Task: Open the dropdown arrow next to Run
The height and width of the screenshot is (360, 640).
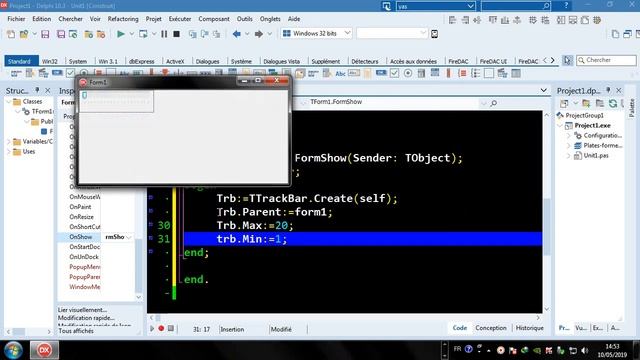Action: (x=131, y=34)
